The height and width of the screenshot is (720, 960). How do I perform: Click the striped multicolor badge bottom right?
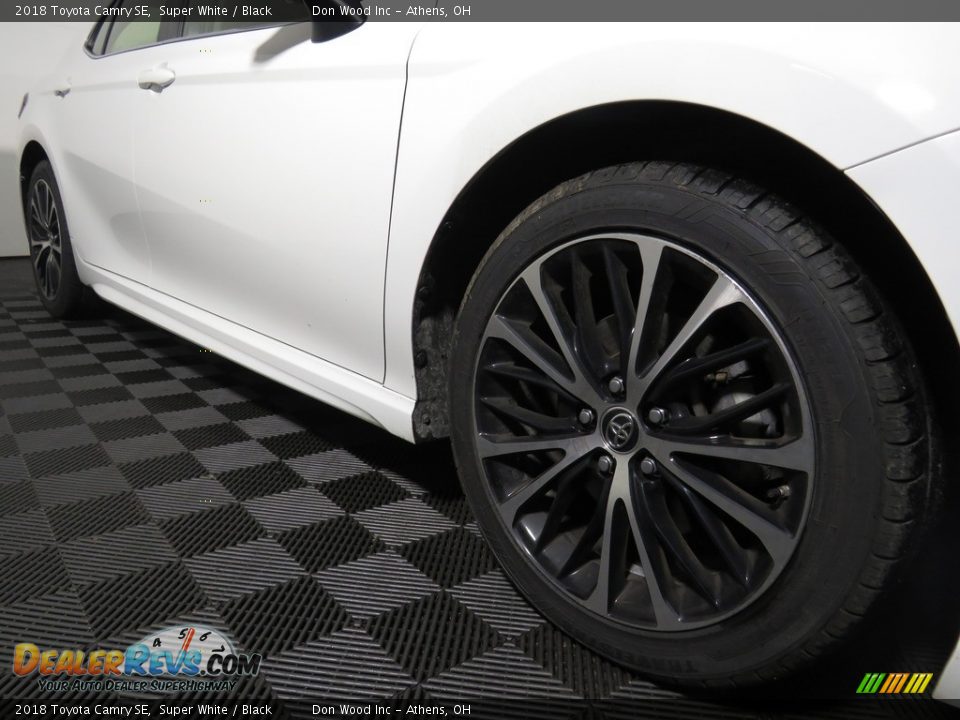pyautogui.click(x=893, y=683)
